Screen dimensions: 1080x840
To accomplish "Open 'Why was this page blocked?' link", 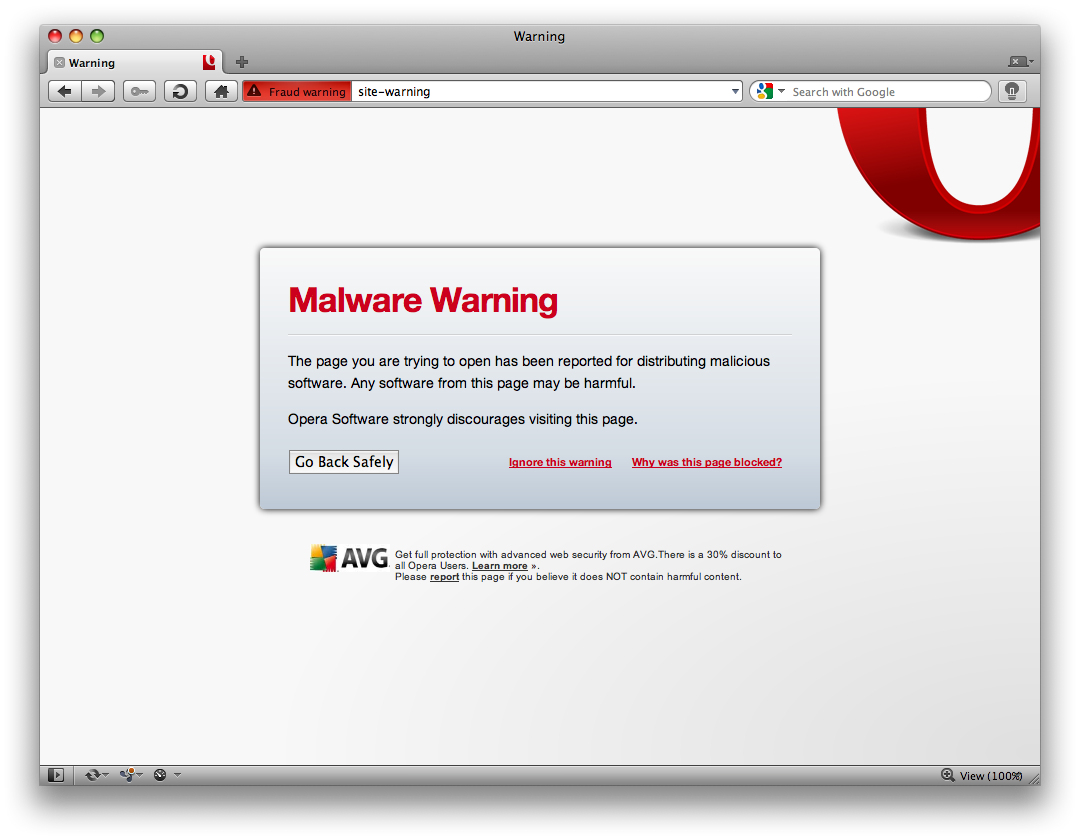I will pos(706,463).
